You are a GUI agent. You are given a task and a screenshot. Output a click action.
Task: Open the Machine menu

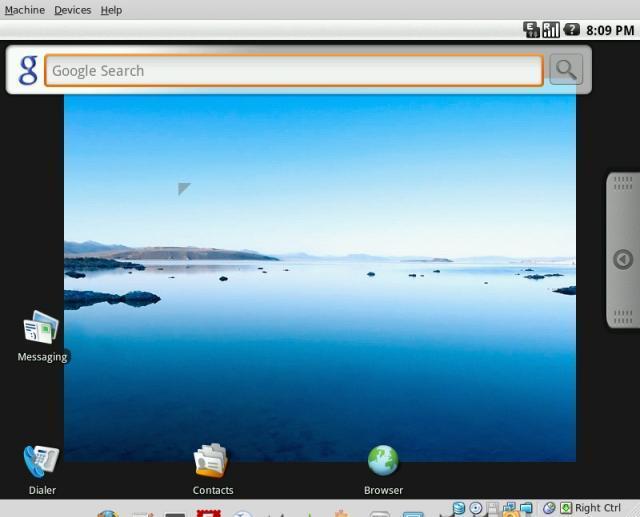25,10
